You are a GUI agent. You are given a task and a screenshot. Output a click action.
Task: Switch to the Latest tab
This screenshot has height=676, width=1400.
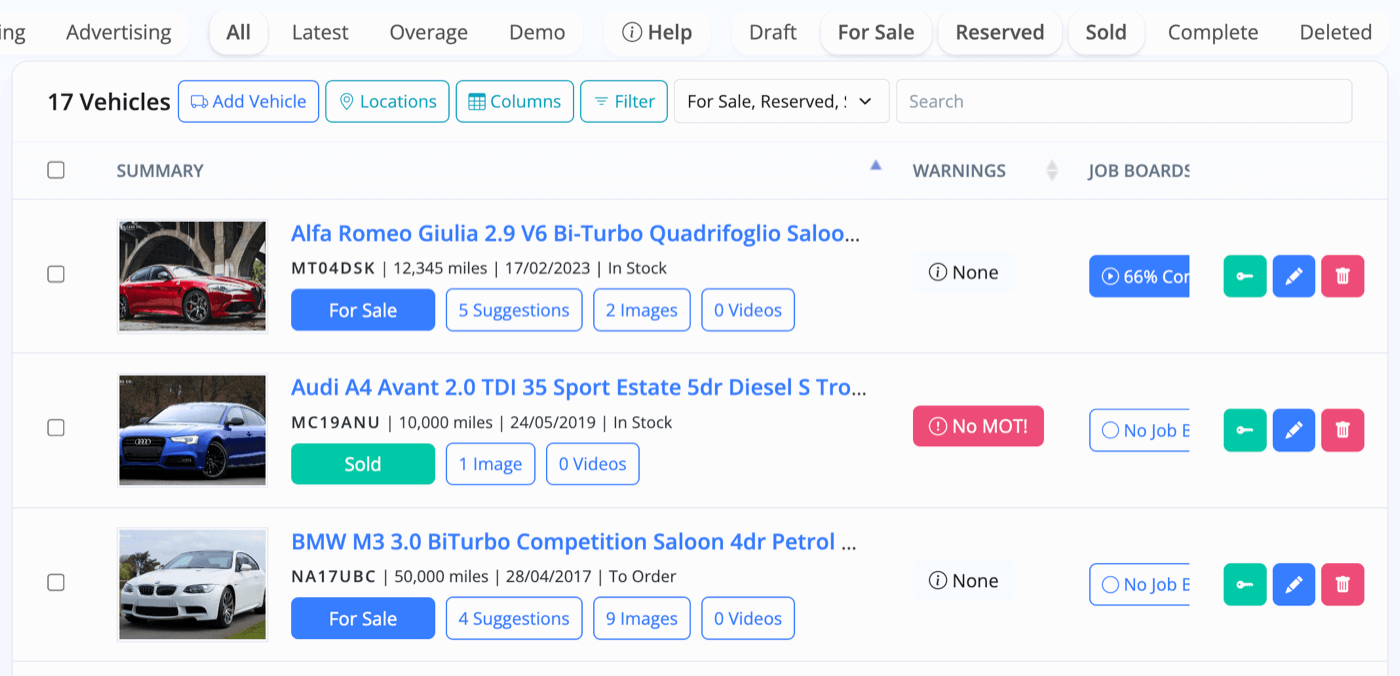tap(320, 32)
